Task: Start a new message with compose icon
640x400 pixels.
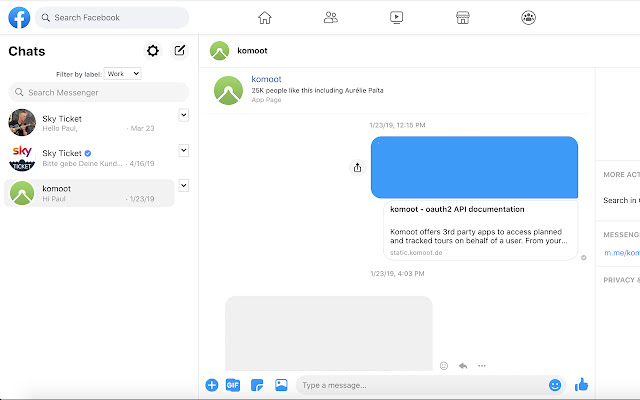Action: pos(180,51)
